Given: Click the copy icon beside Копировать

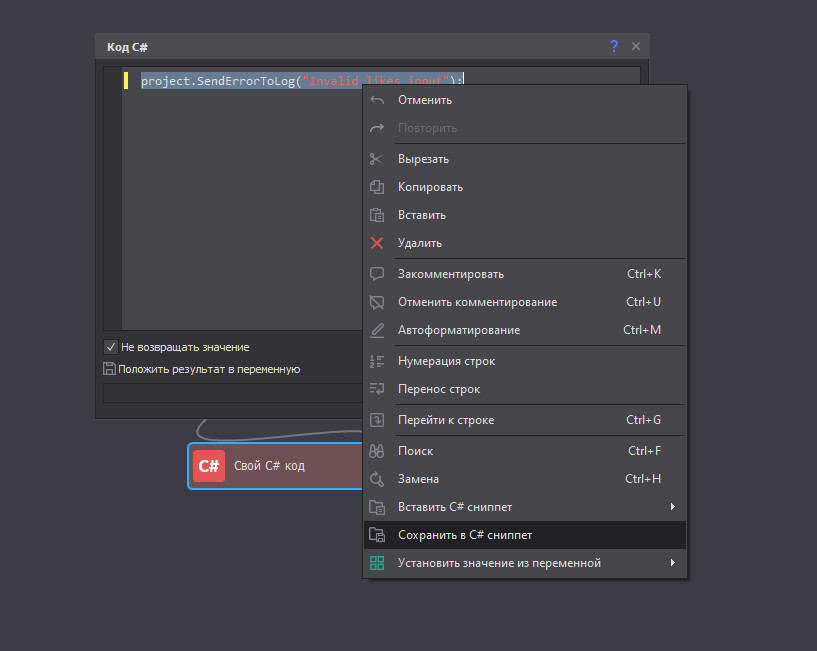Looking at the screenshot, I should coord(377,187).
